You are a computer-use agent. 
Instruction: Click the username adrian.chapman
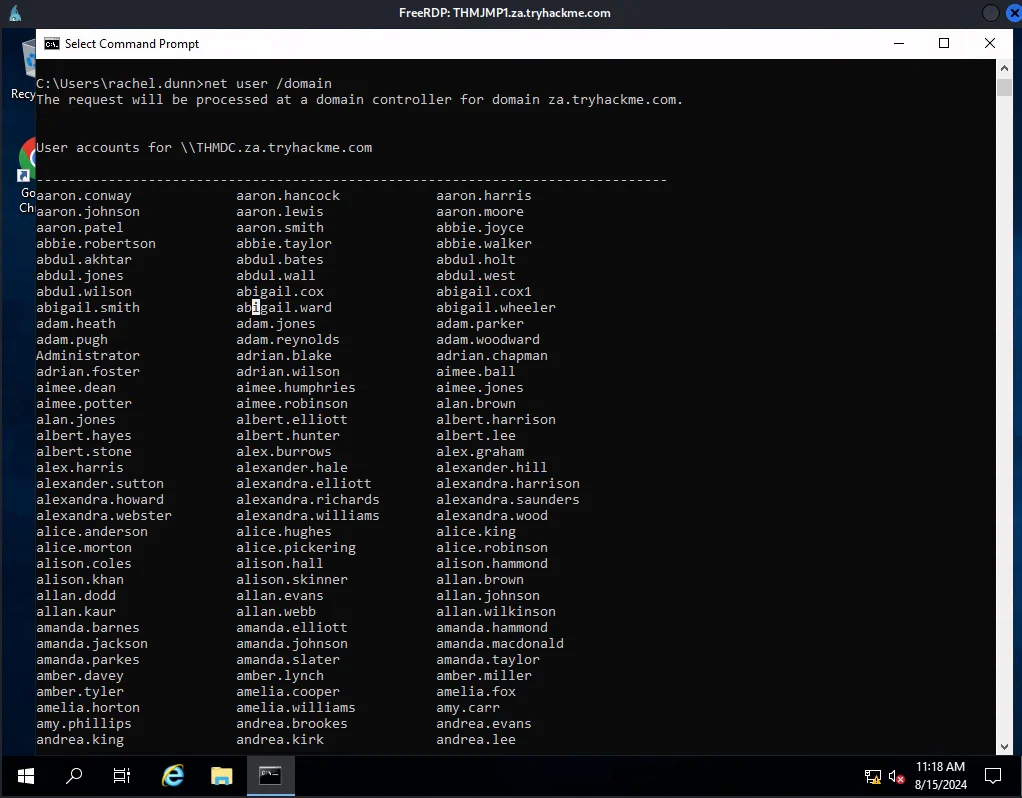[x=492, y=355]
